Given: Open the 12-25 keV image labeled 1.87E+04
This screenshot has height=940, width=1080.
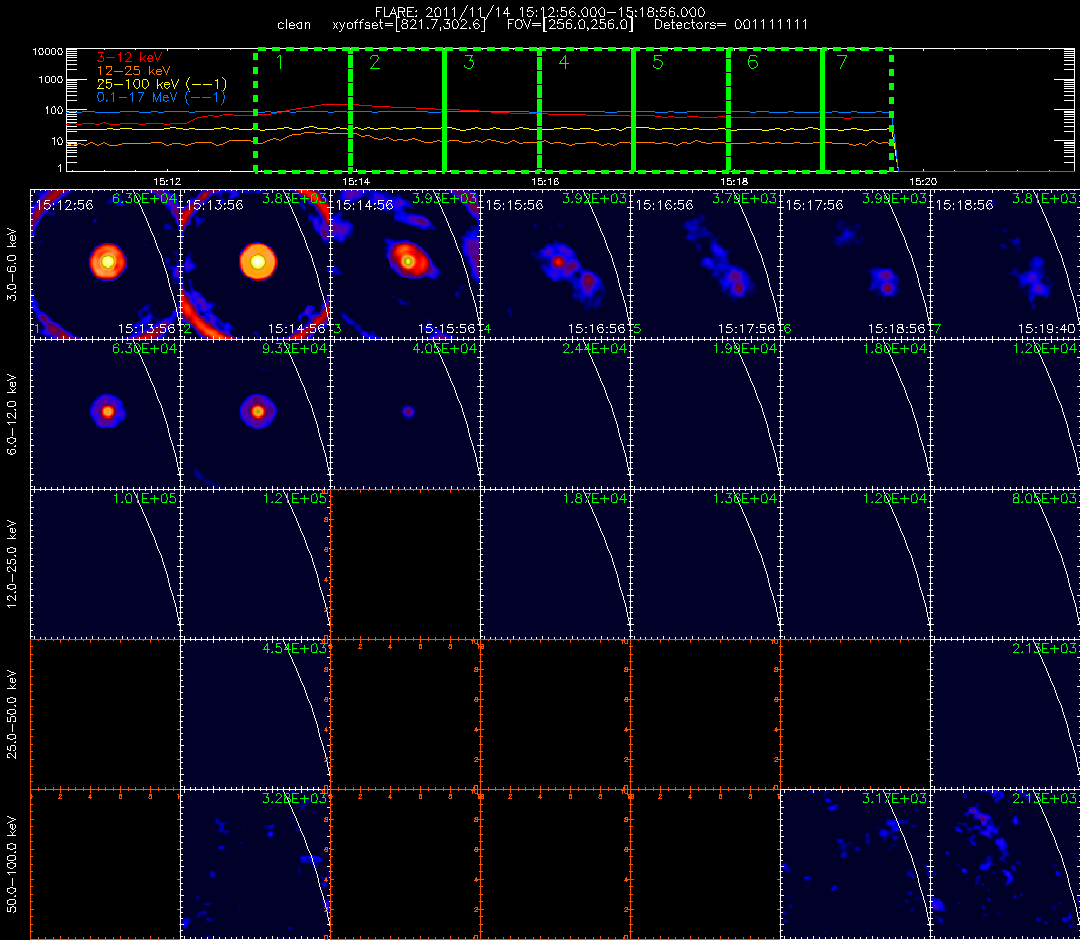Looking at the screenshot, I should [556, 564].
